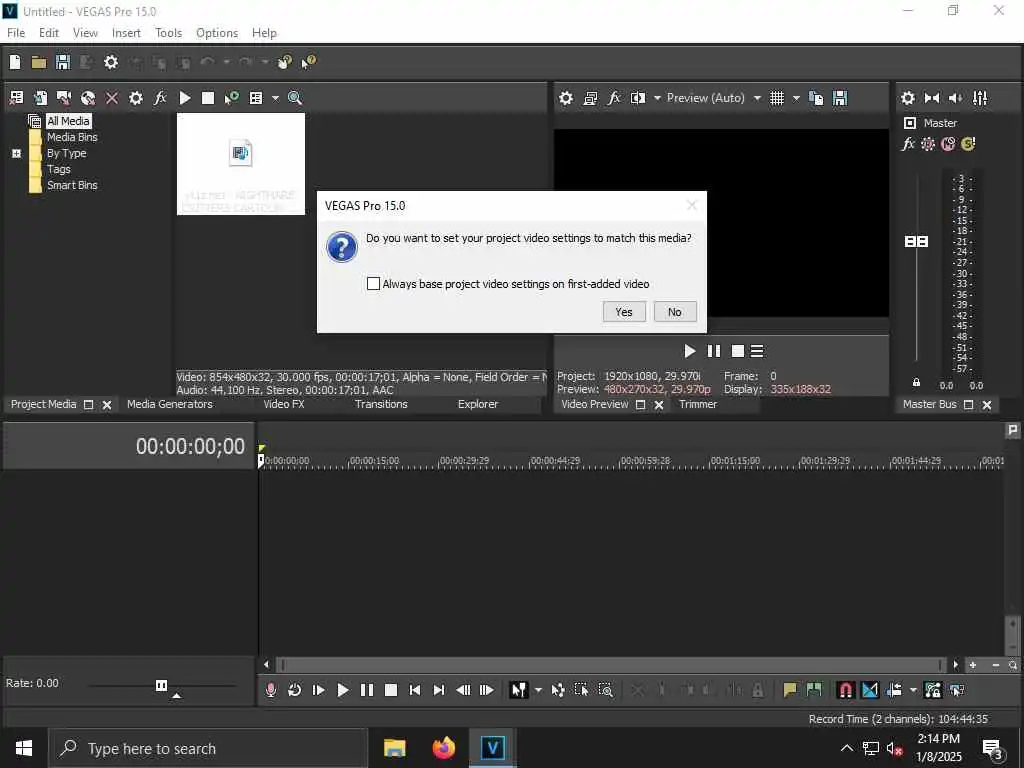
Task: Open Video Preview project settings gear
Action: coord(566,98)
